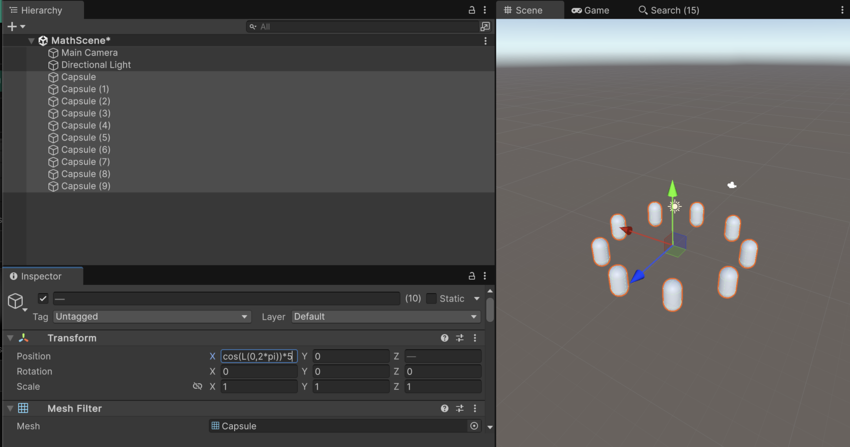Image resolution: width=850 pixels, height=447 pixels.
Task: Click the Transform preset selector icon
Action: coord(460,338)
